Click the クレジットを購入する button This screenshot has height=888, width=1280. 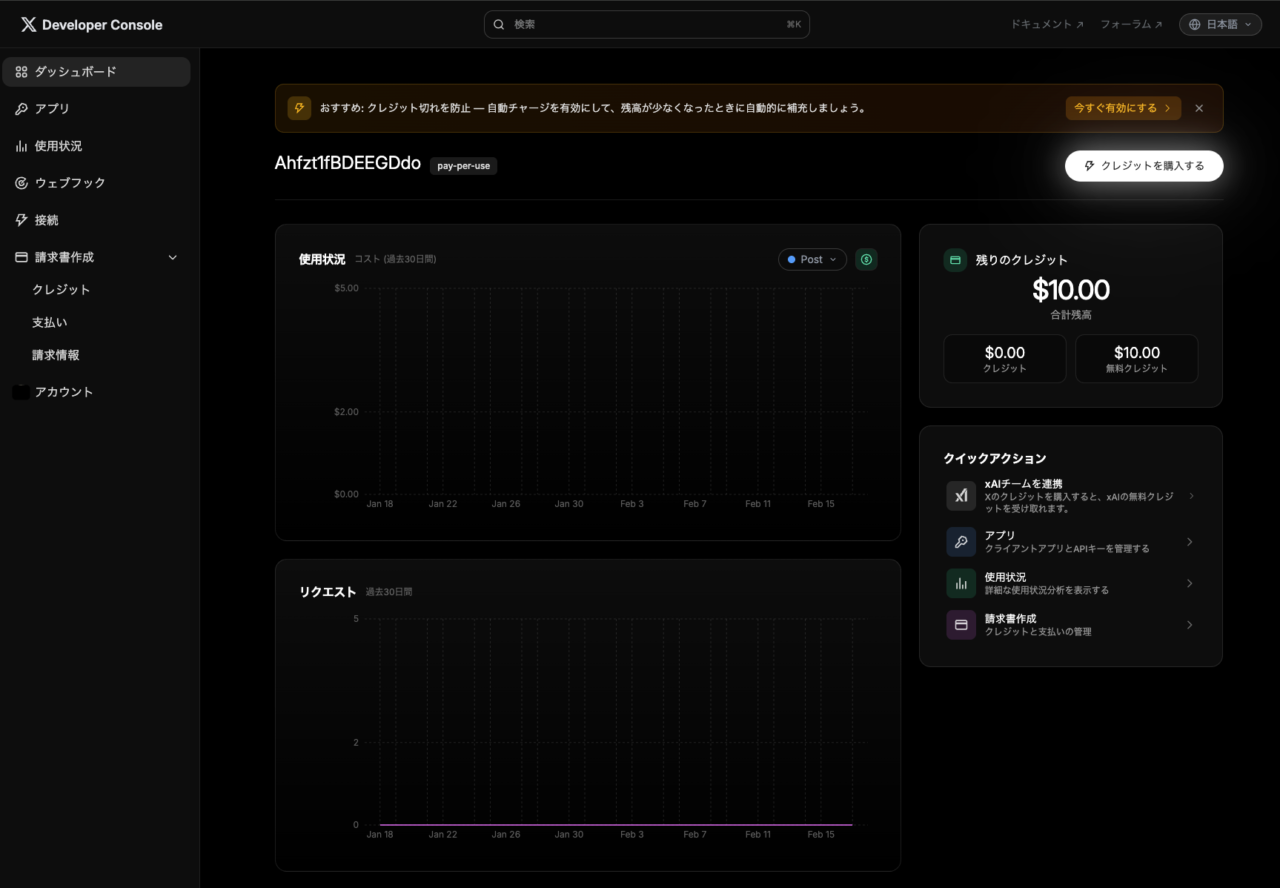[1143, 166]
